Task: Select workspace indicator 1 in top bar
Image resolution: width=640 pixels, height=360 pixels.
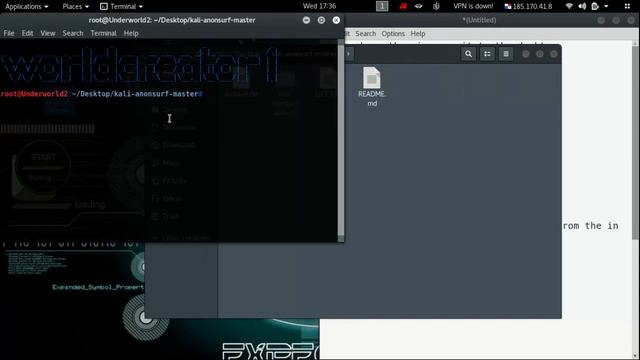Action: (382, 6)
